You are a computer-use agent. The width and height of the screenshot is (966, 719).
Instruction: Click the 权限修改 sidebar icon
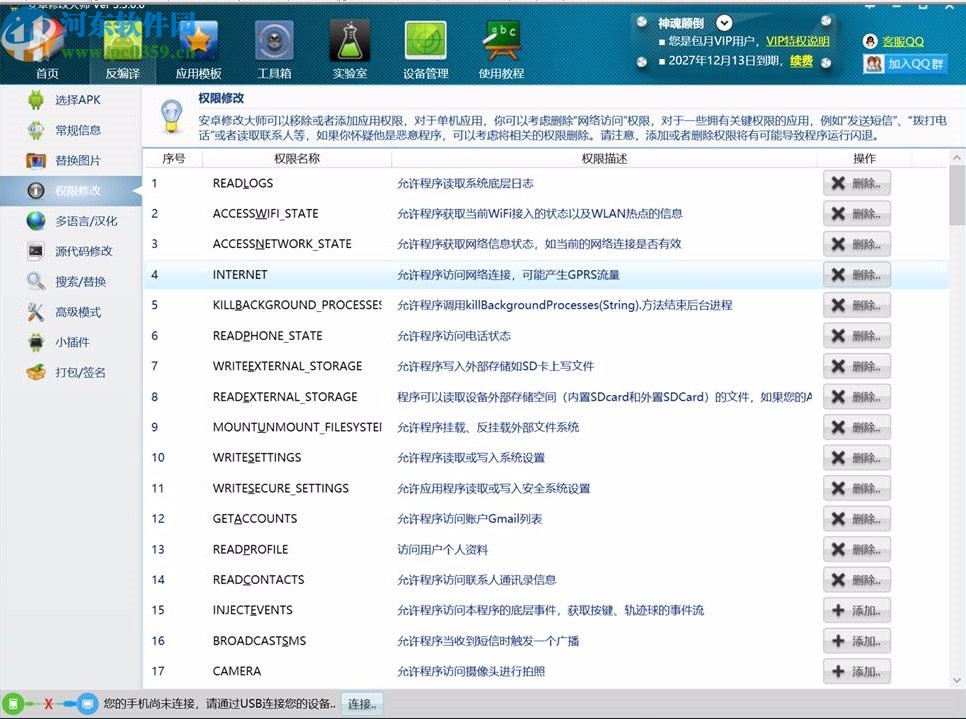pos(36,190)
